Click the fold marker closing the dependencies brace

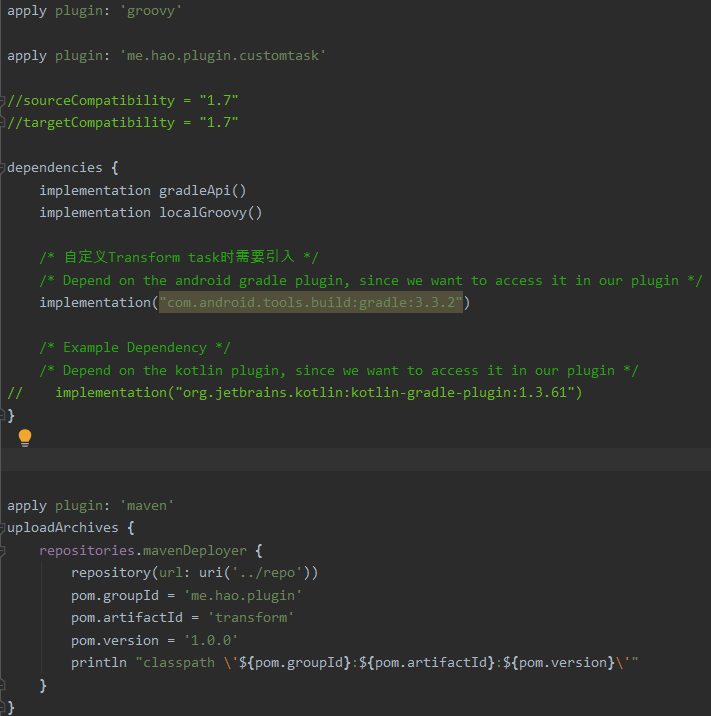tap(2, 415)
